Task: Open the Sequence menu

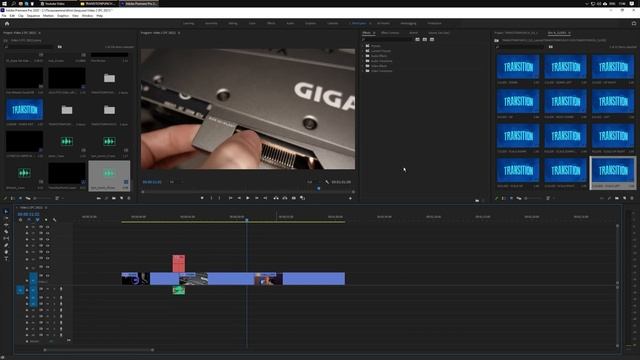Action: pos(33,16)
